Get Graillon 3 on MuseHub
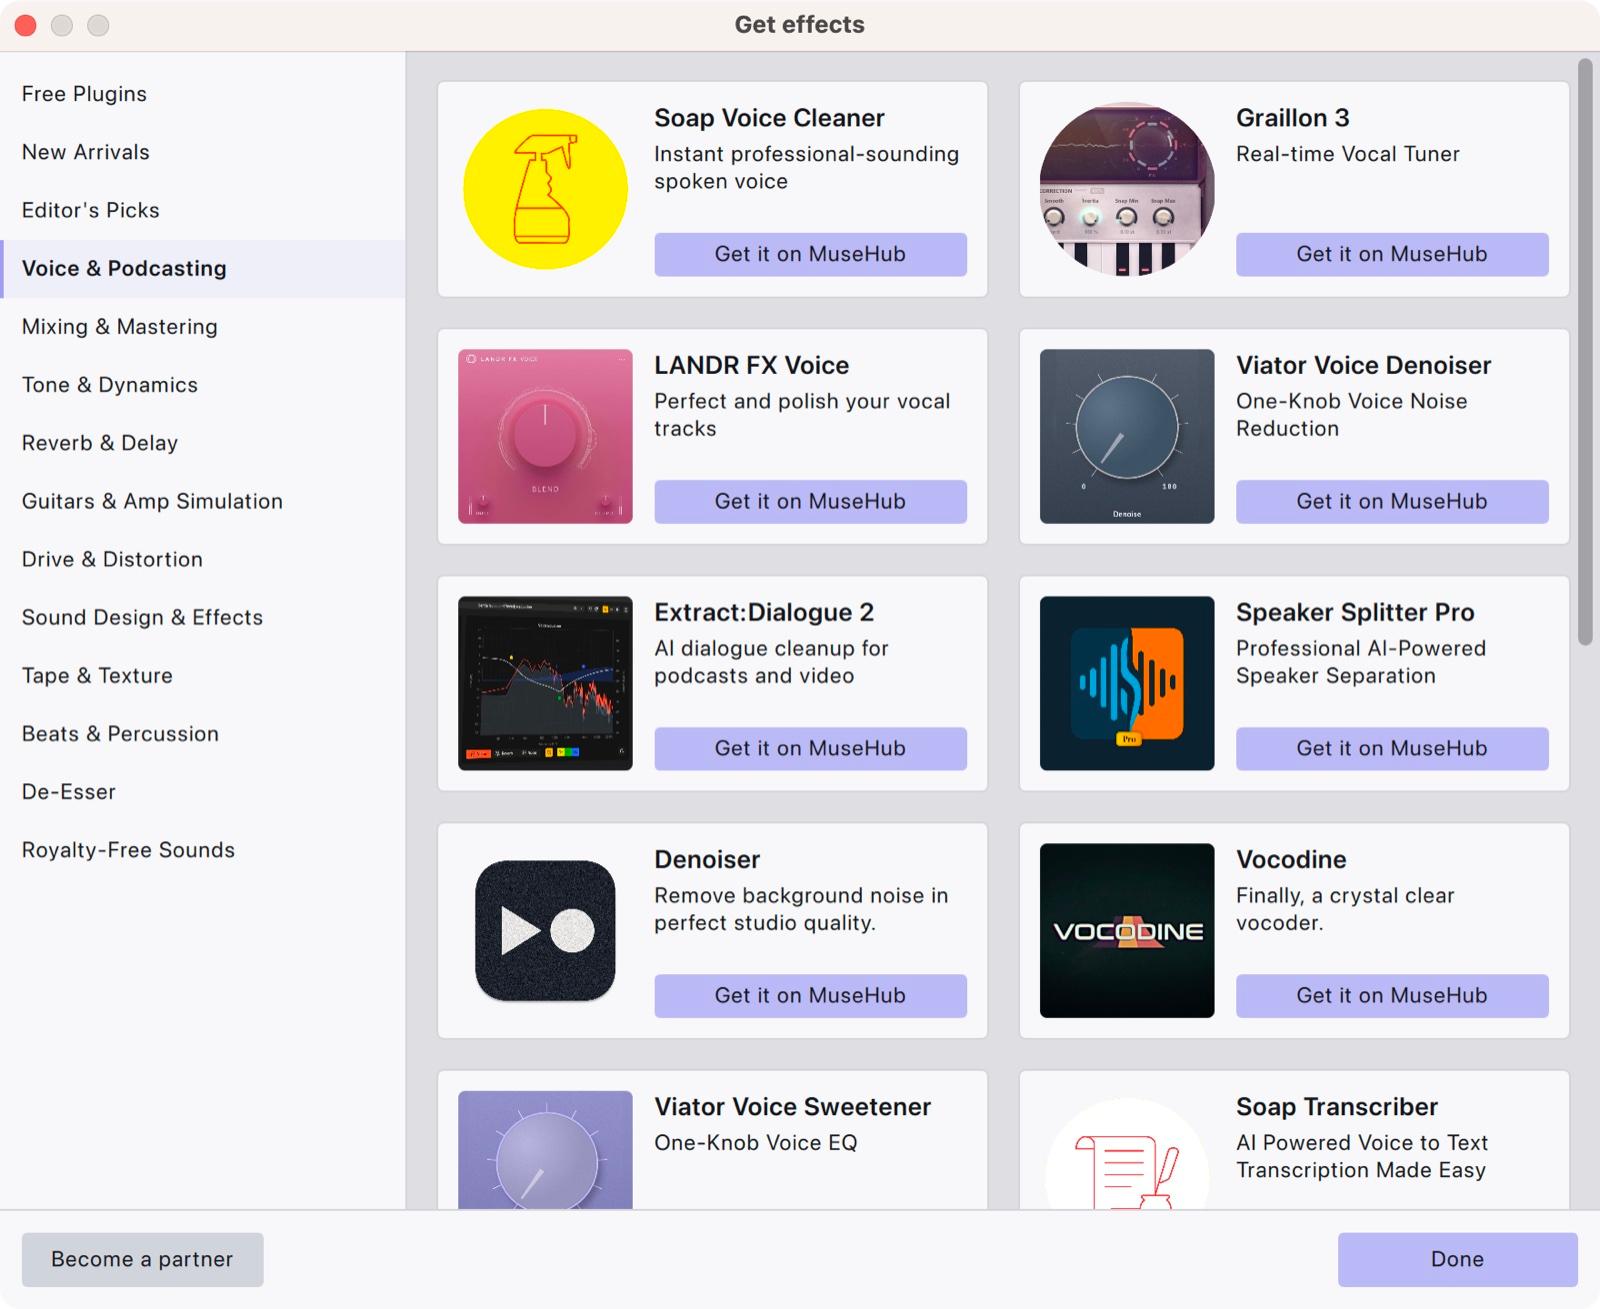 1392,254
